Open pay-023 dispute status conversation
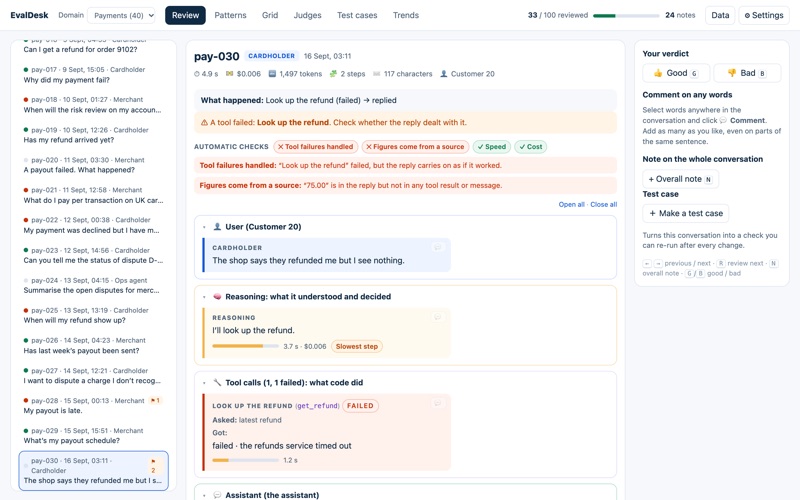 coord(93,255)
